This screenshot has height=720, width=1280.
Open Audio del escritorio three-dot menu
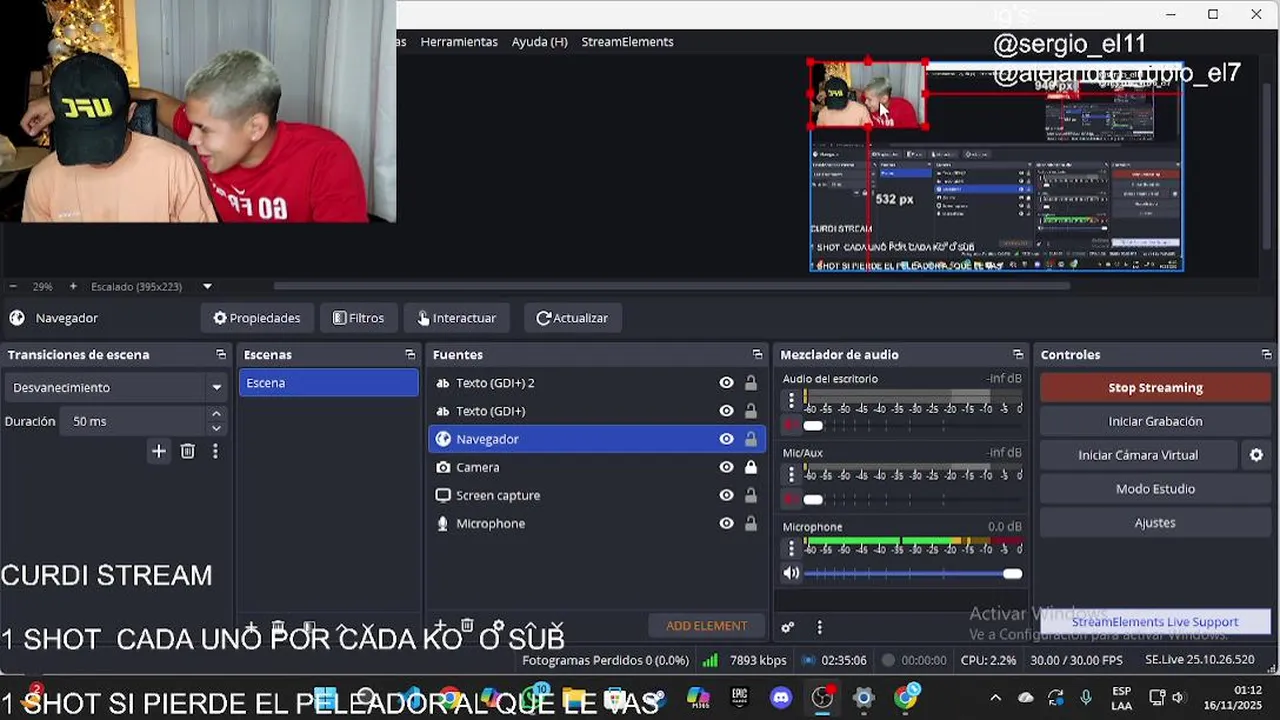coord(791,400)
